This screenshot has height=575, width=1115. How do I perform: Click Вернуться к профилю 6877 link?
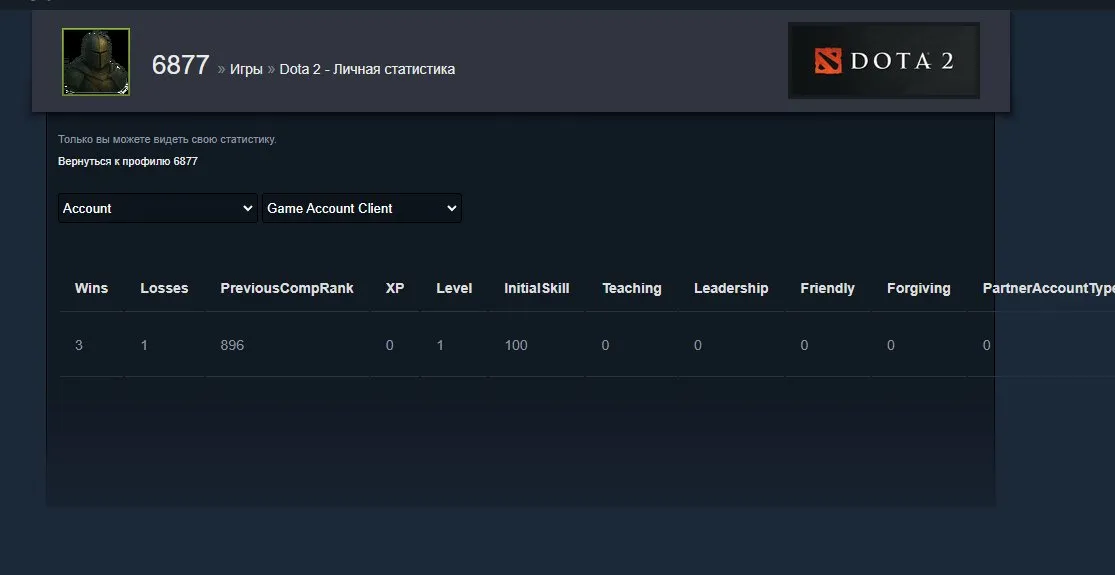tap(128, 161)
